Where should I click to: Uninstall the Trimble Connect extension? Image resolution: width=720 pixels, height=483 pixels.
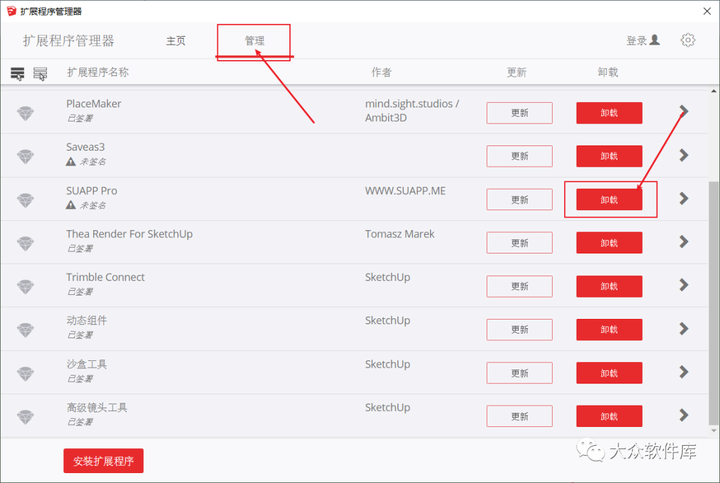[x=609, y=286]
